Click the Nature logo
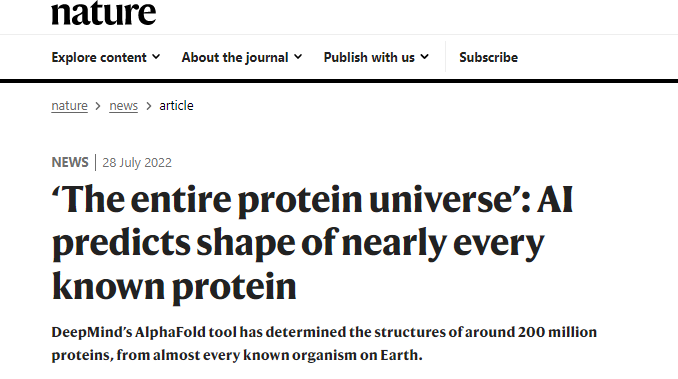Screen dimensions: 678x379 tap(103, 13)
